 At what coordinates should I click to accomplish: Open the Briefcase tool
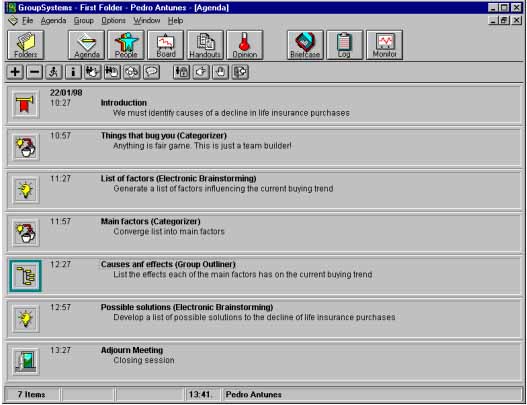click(305, 45)
